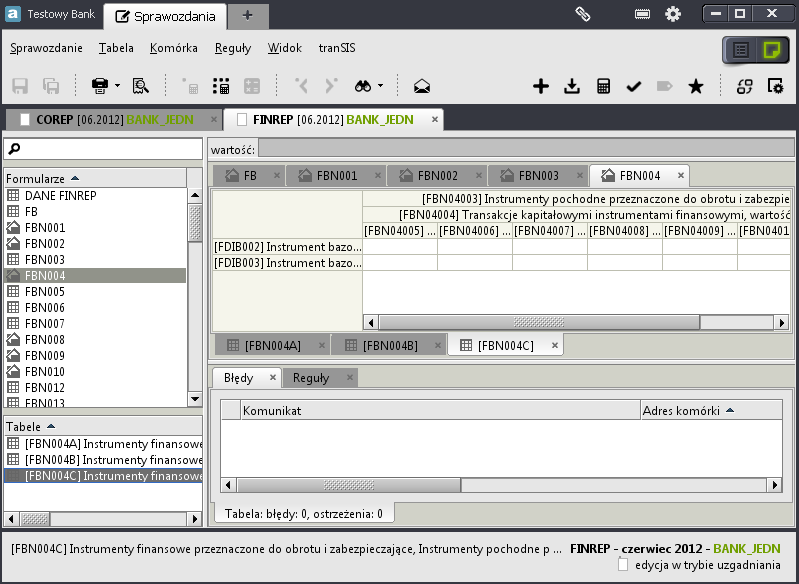Open the Reguły menu

click(x=233, y=48)
